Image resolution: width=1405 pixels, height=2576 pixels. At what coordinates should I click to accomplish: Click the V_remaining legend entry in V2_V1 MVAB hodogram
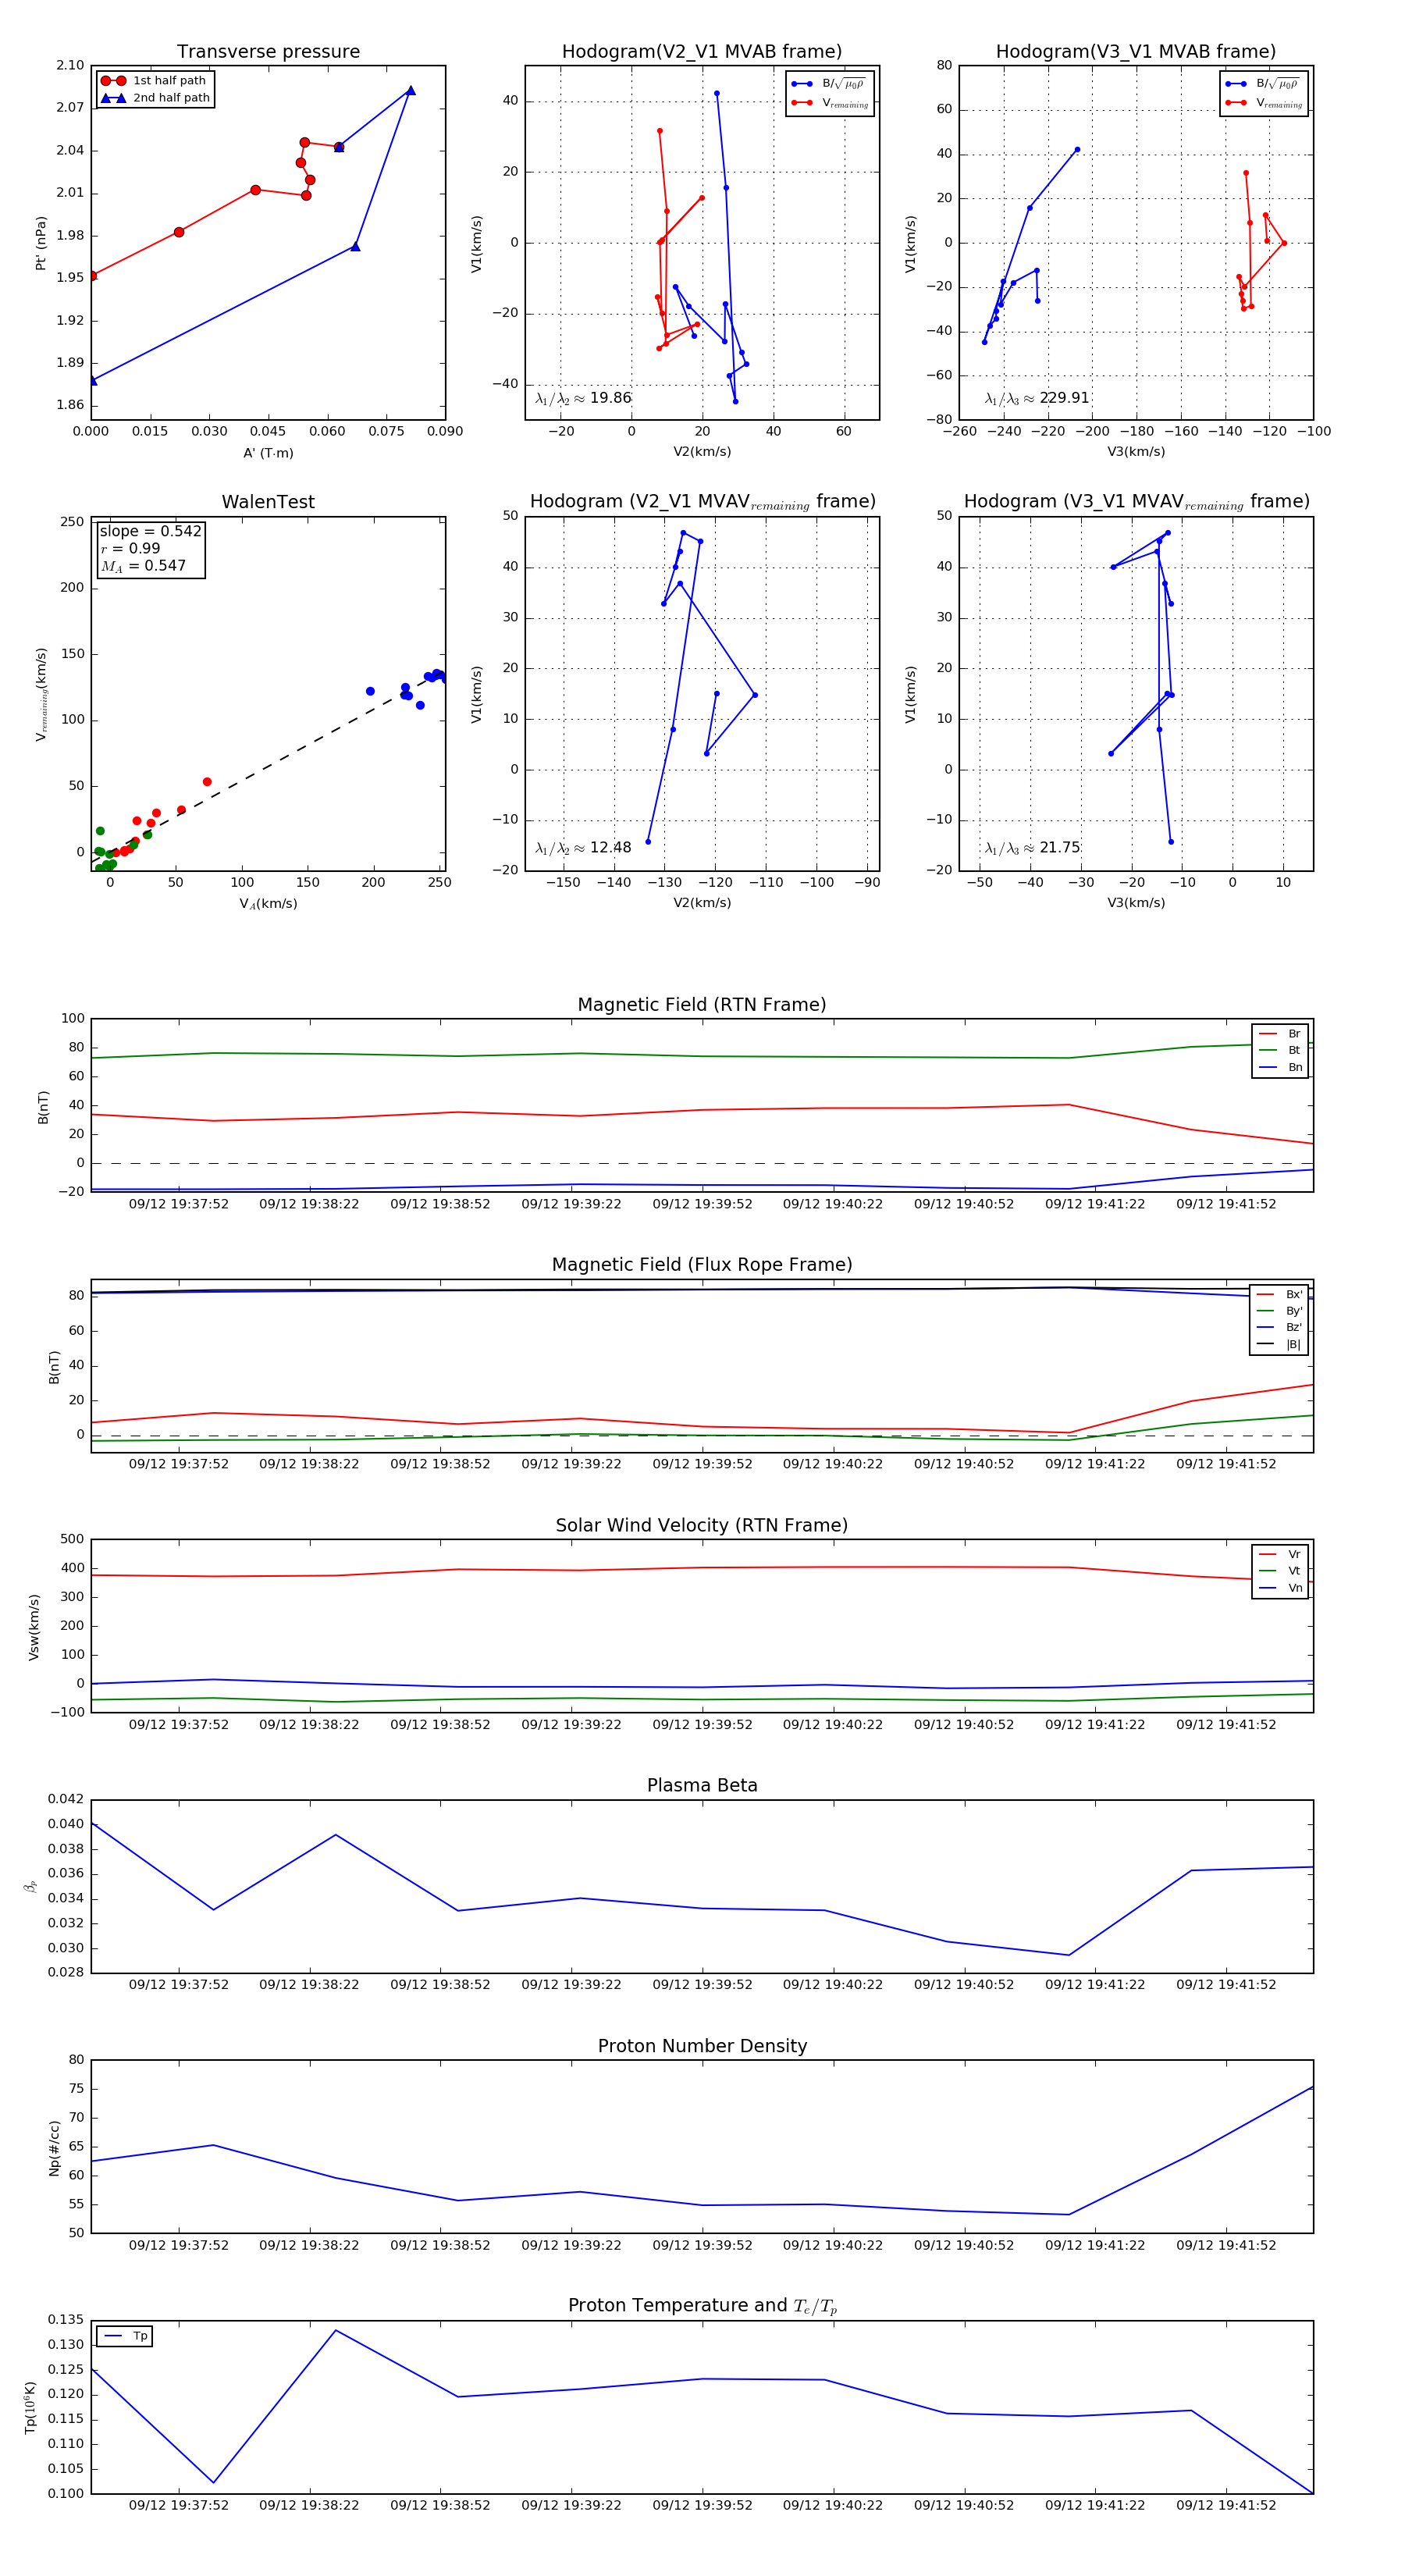830,103
